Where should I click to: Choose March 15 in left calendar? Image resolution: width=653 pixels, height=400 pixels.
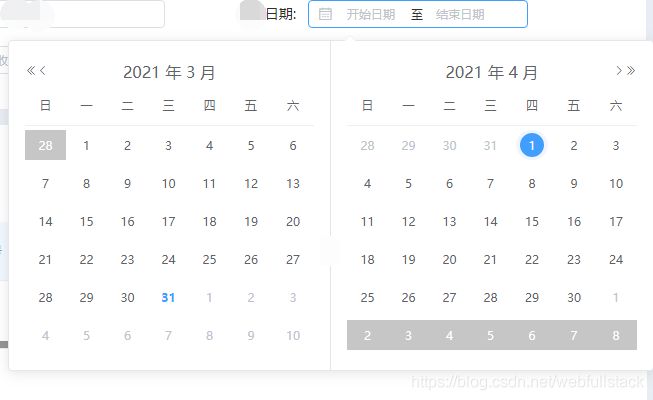point(86,221)
